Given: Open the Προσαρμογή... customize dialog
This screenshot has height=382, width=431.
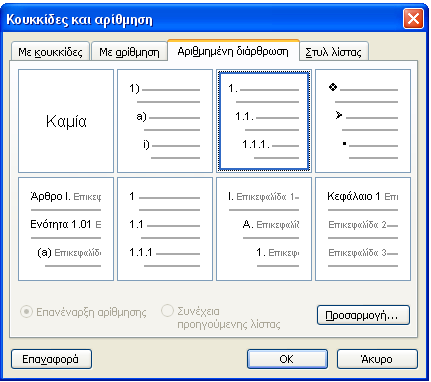Looking at the screenshot, I should click(x=363, y=315).
